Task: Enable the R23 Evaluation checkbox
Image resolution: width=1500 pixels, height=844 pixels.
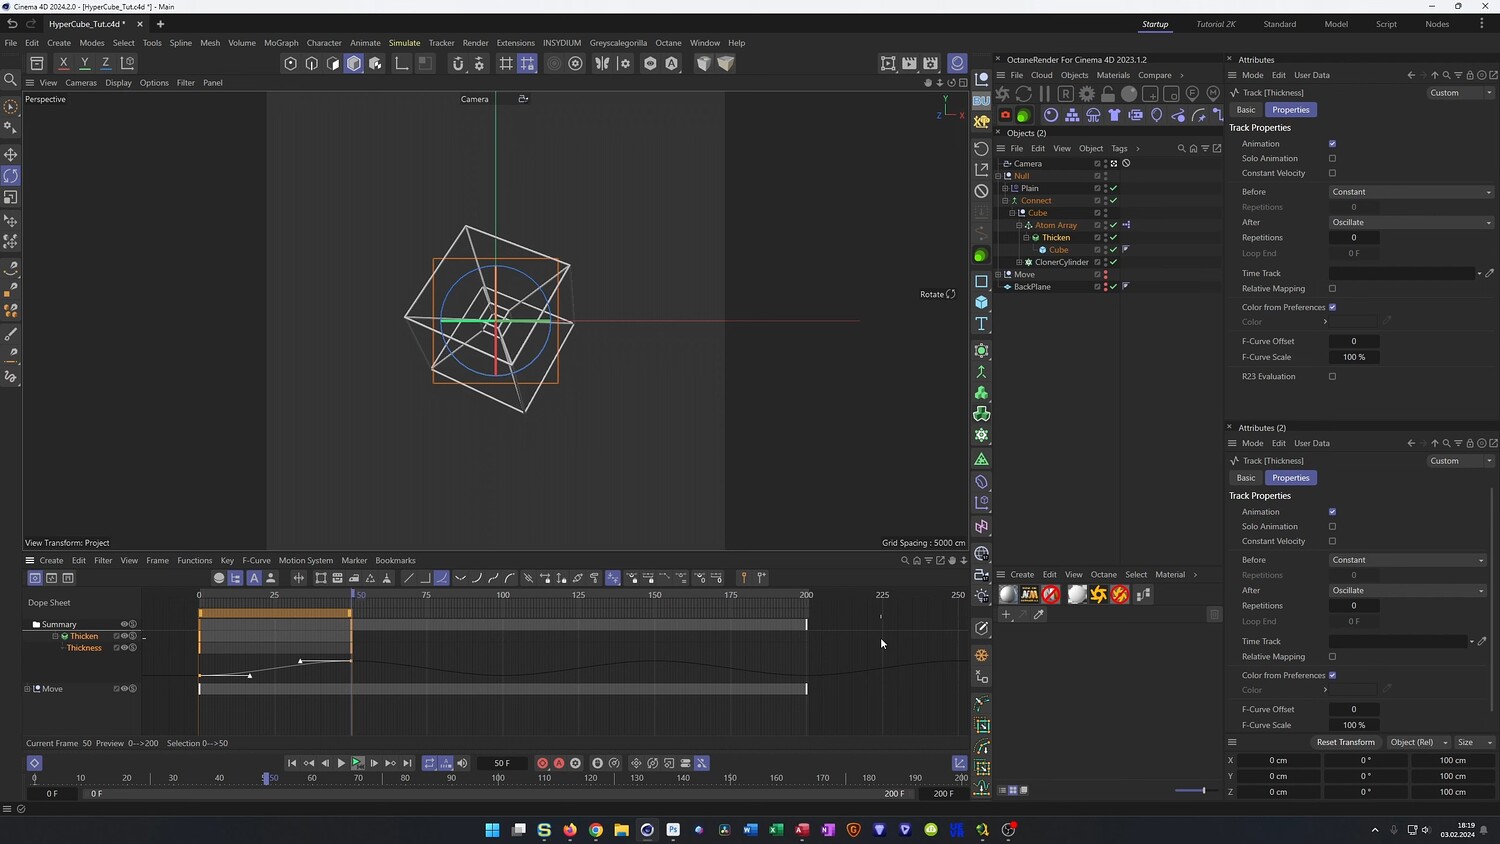Action: [x=1332, y=377]
